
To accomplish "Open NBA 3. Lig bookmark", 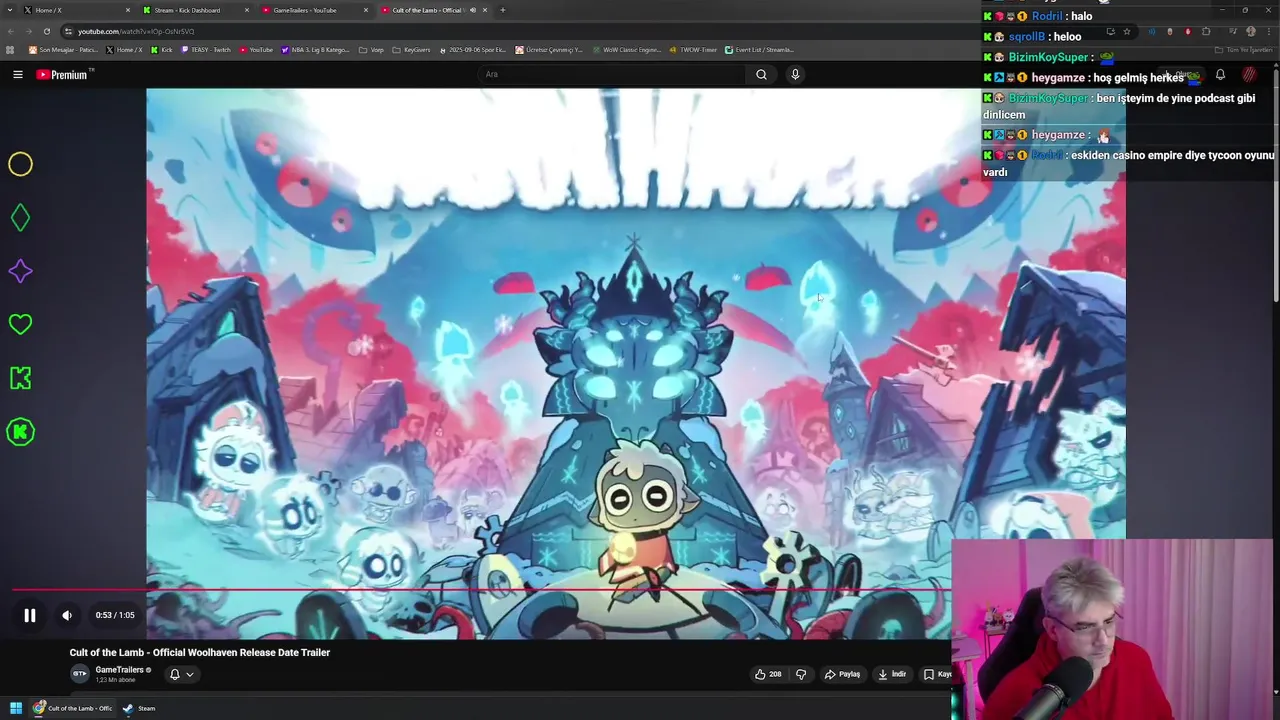I will [316, 50].
